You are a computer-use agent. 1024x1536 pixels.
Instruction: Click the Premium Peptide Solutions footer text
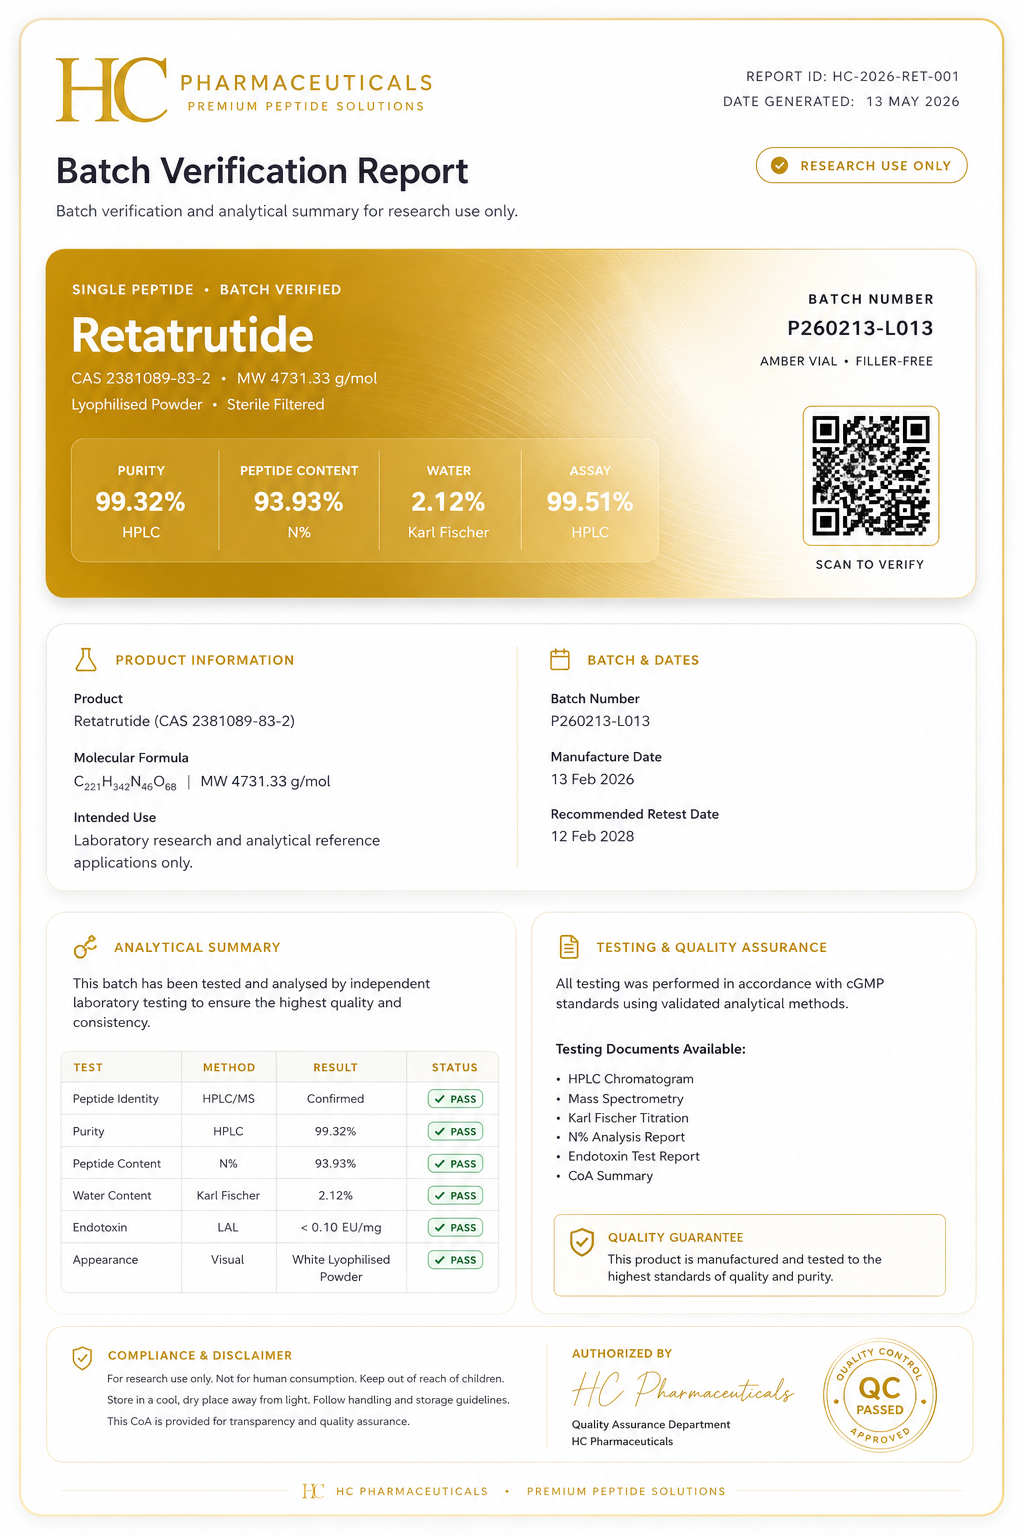click(x=626, y=1491)
